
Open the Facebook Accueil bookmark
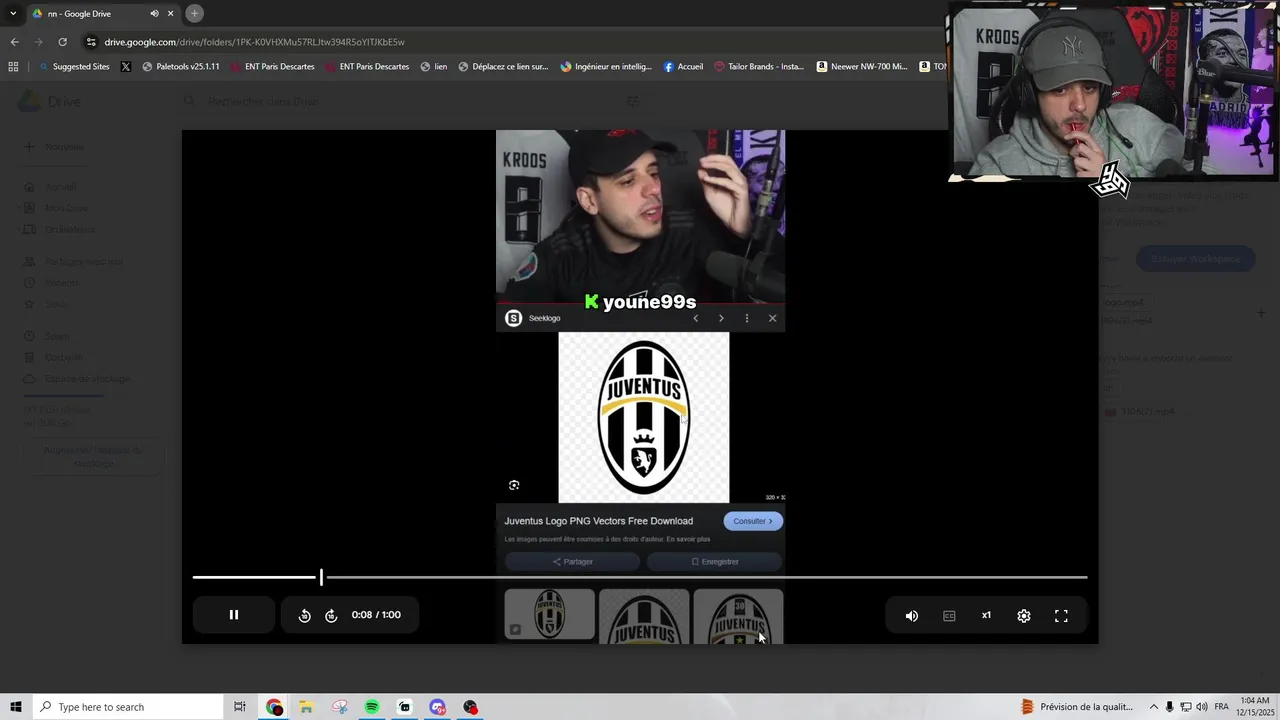684,67
